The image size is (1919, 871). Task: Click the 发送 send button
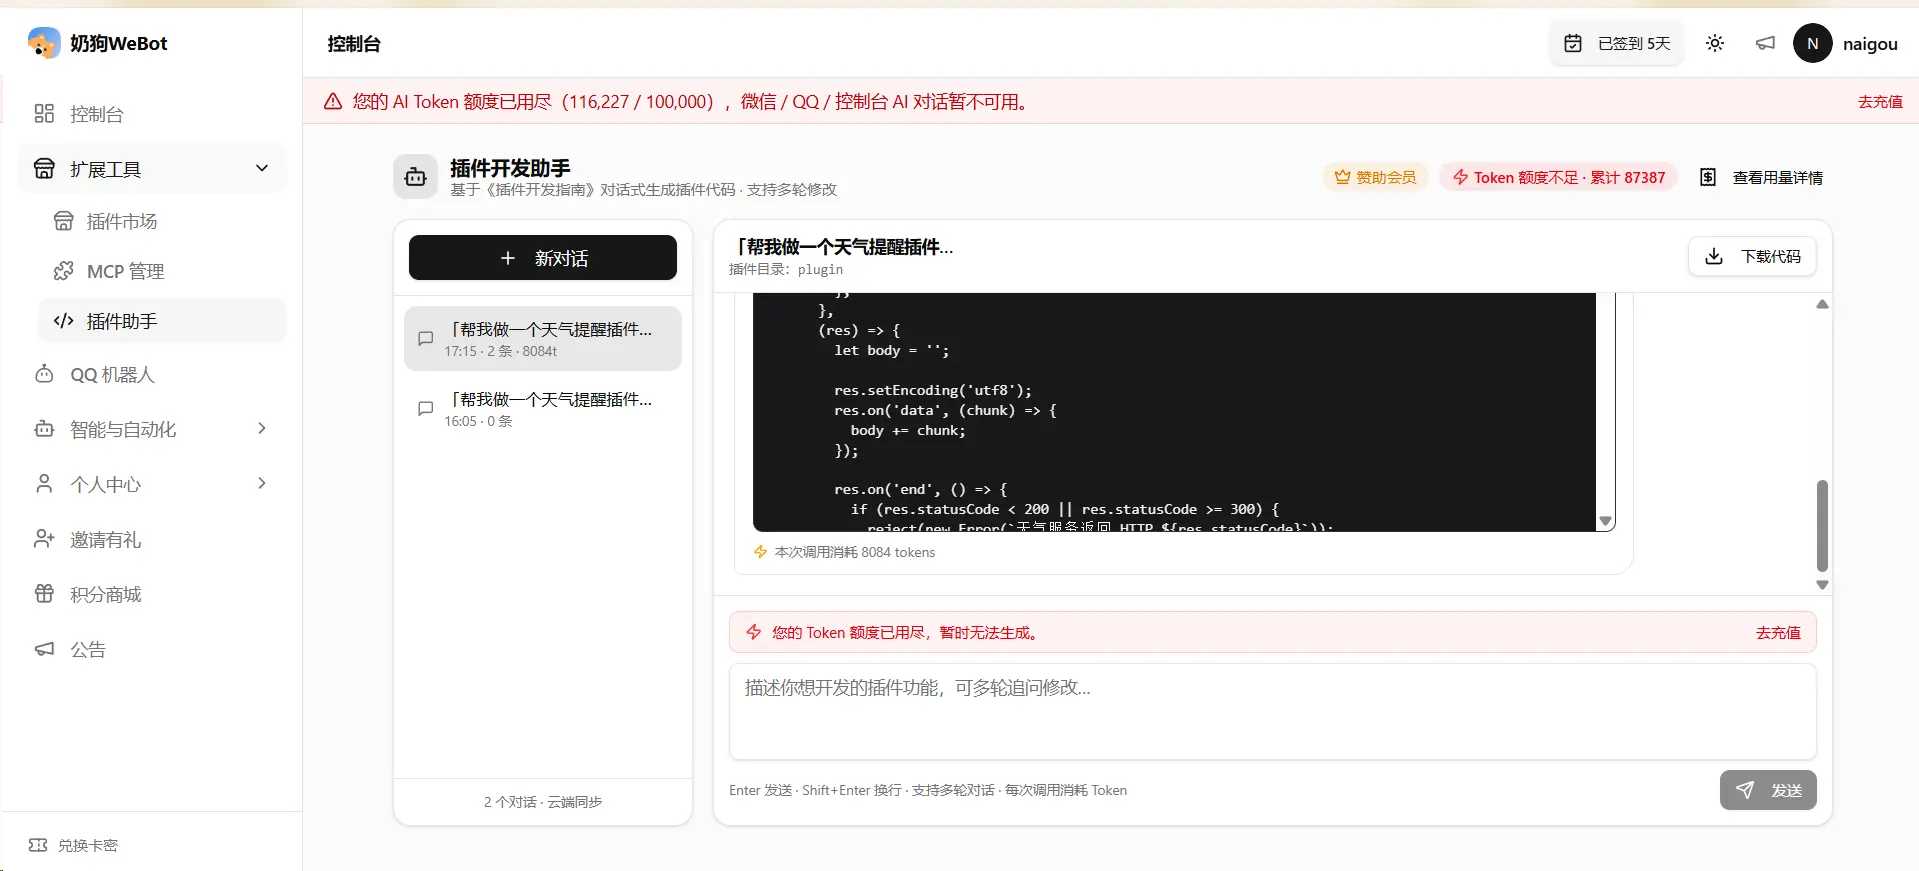pos(1768,790)
